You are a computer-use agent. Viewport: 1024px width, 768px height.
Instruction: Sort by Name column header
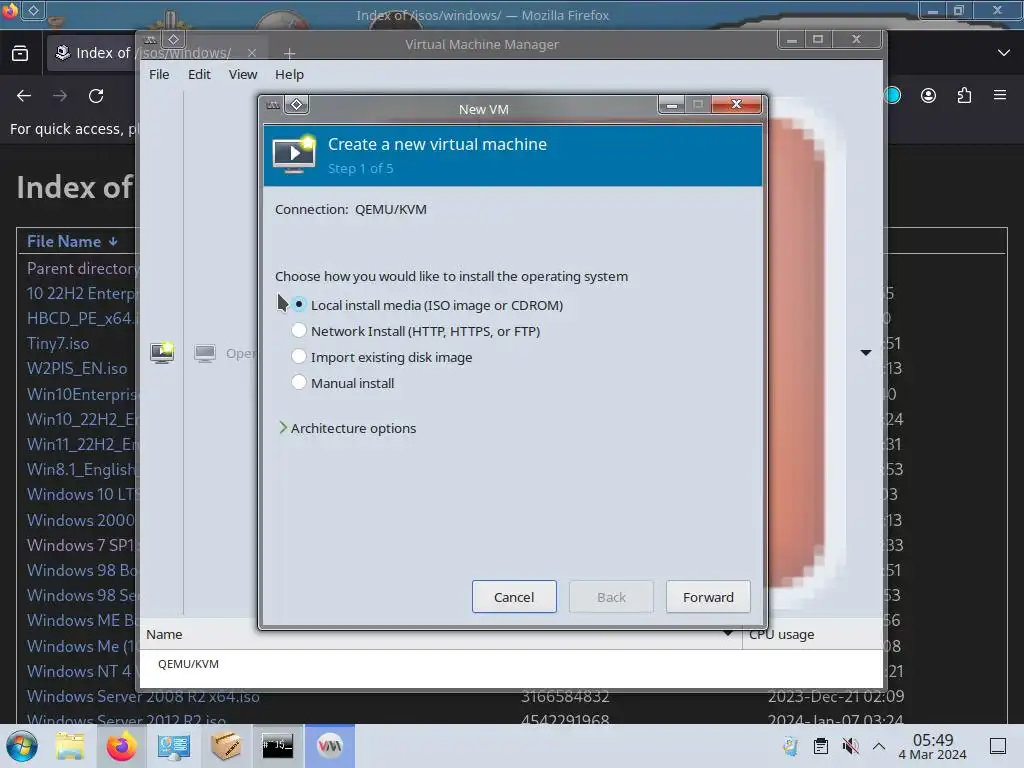pos(441,634)
